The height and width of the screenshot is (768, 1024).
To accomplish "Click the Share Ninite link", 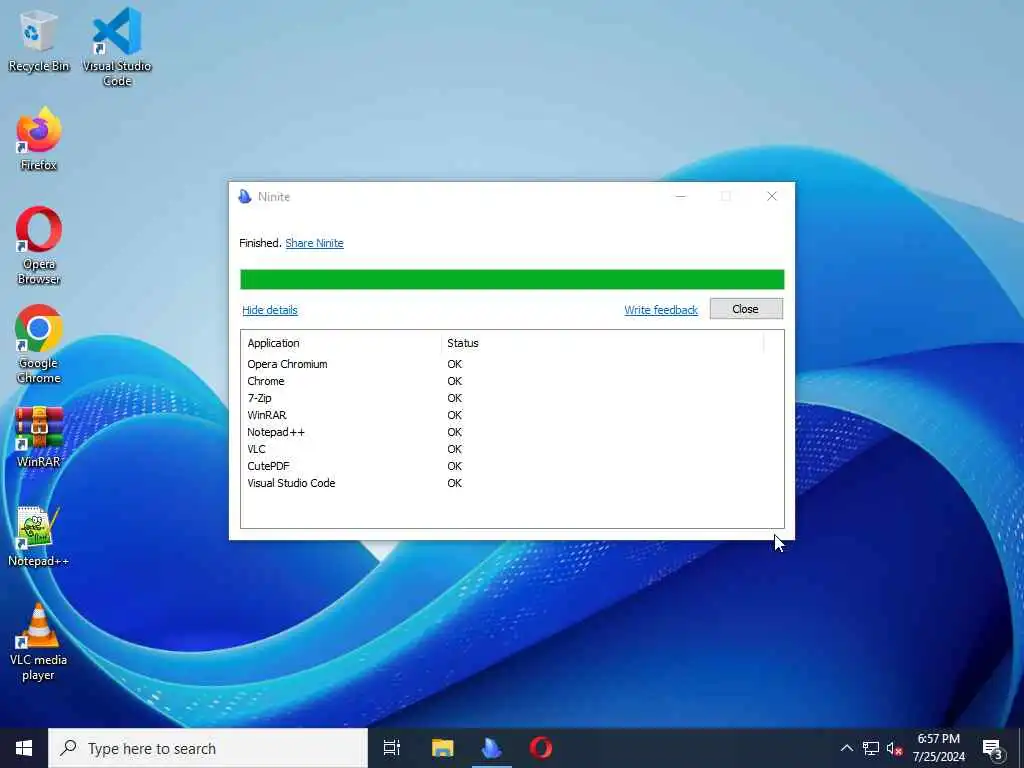I will pyautogui.click(x=314, y=243).
